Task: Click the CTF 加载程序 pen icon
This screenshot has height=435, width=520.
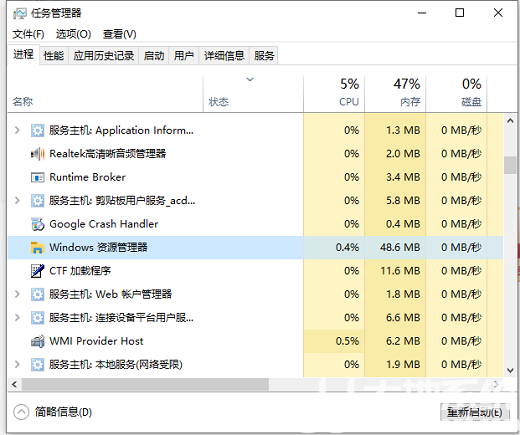Action: coord(37,271)
